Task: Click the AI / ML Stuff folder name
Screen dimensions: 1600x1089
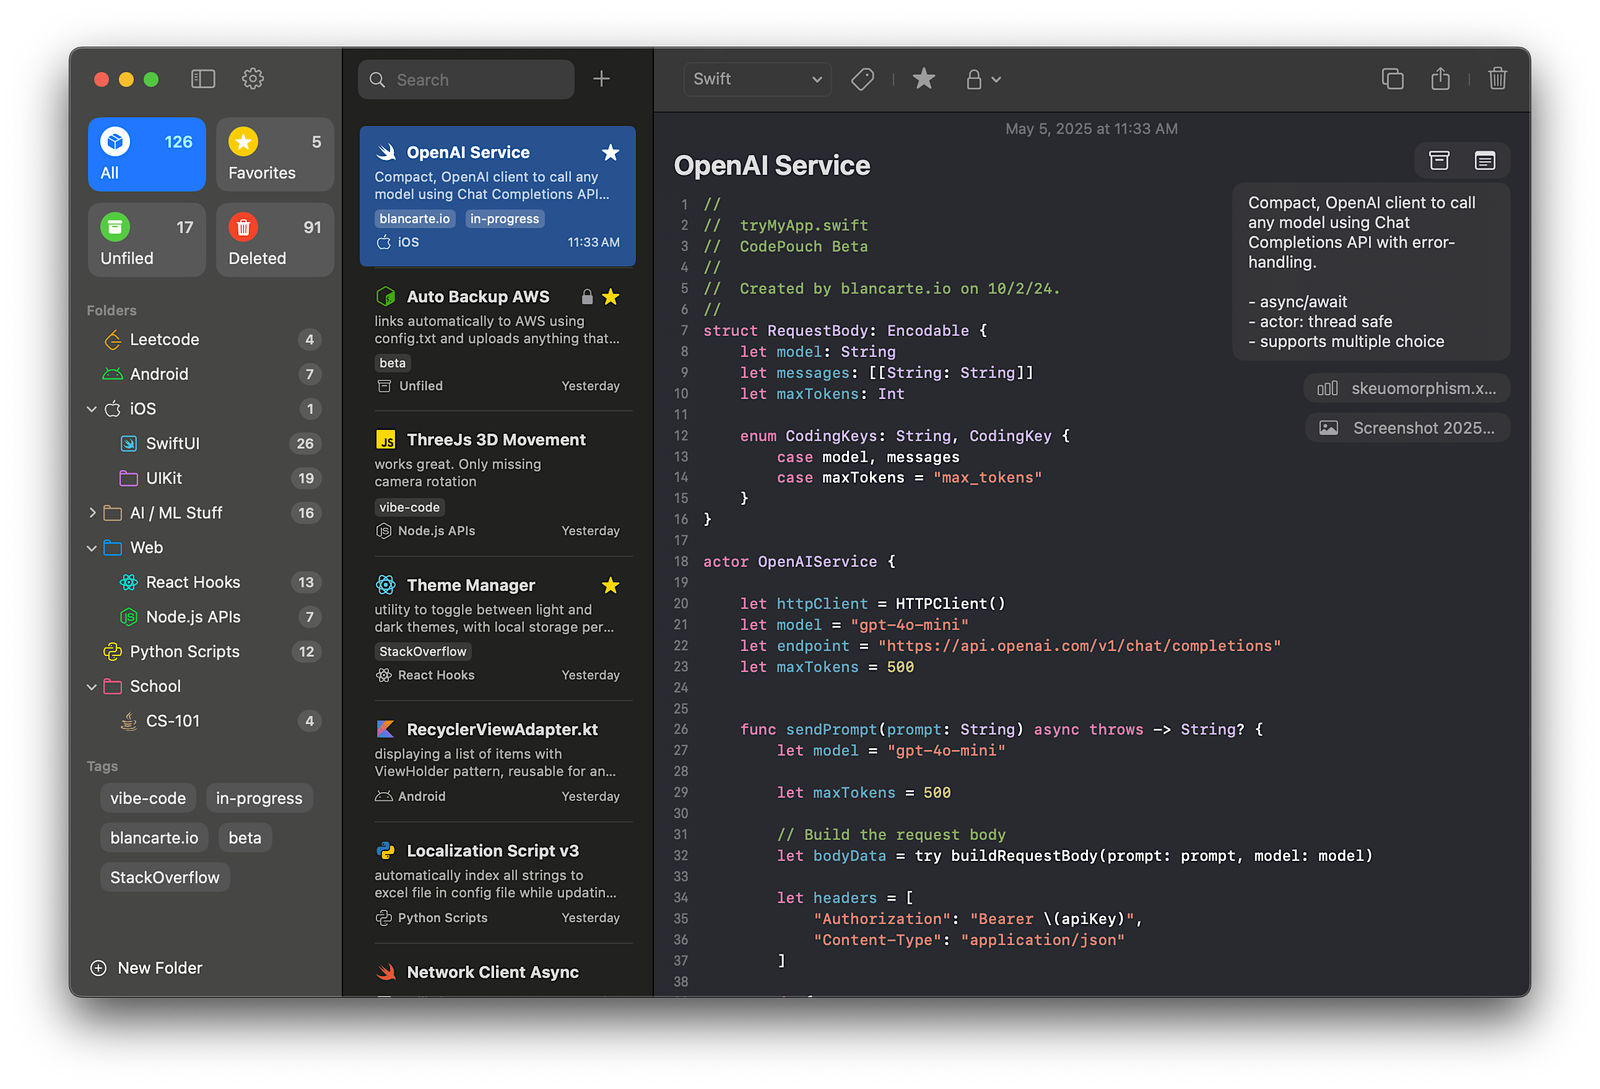Action: click(x=176, y=513)
